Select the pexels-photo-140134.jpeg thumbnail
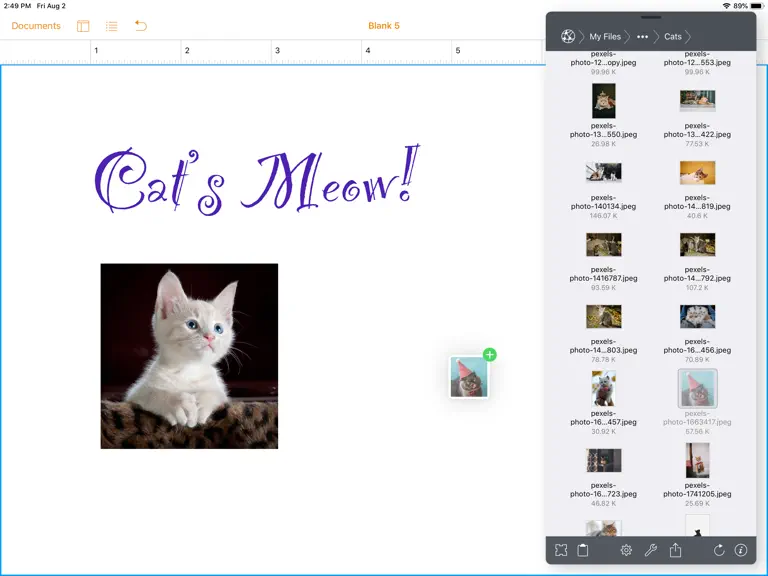The image size is (768, 576). click(x=603, y=172)
